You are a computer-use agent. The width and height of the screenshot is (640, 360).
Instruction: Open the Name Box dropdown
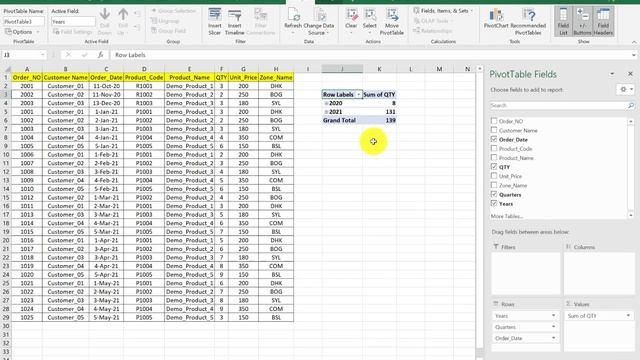click(42, 55)
